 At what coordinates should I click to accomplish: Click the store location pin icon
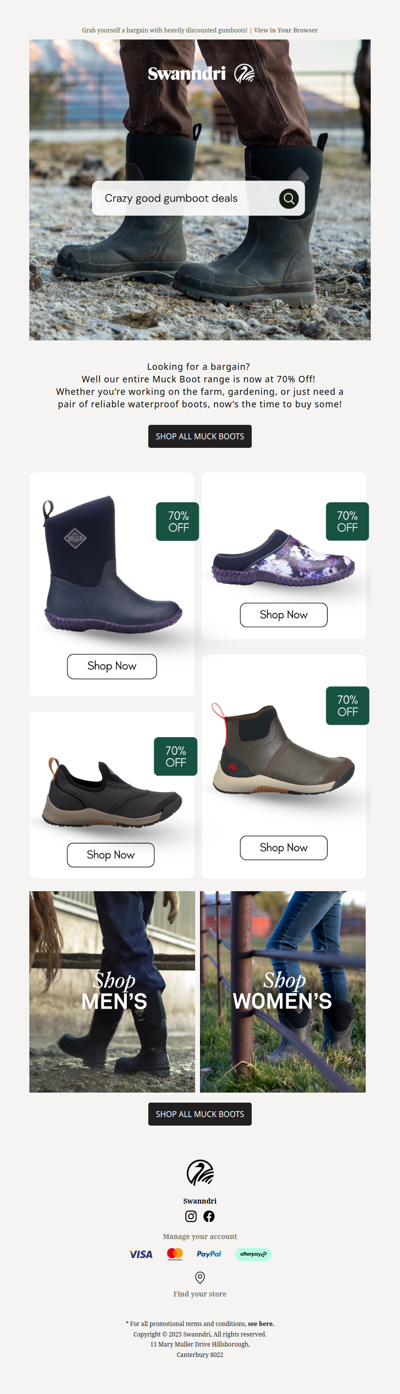tap(200, 1278)
